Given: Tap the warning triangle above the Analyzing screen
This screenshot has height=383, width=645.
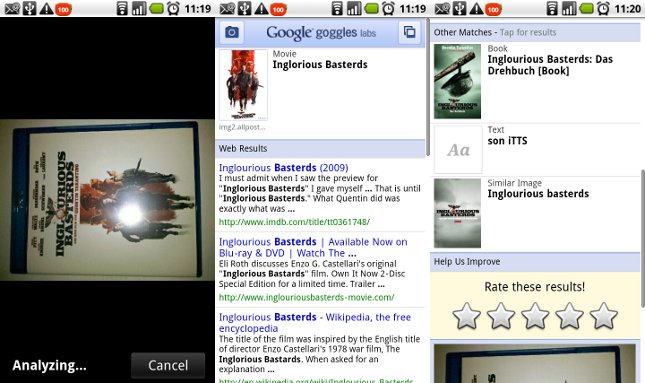Looking at the screenshot, I should [x=46, y=8].
